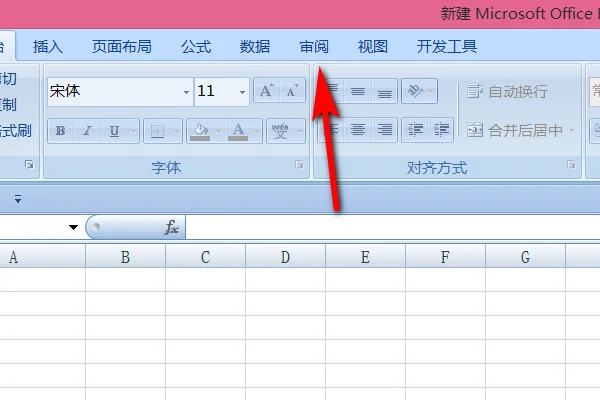Customize the Quick Access Toolbar dropdown

(x=18, y=199)
